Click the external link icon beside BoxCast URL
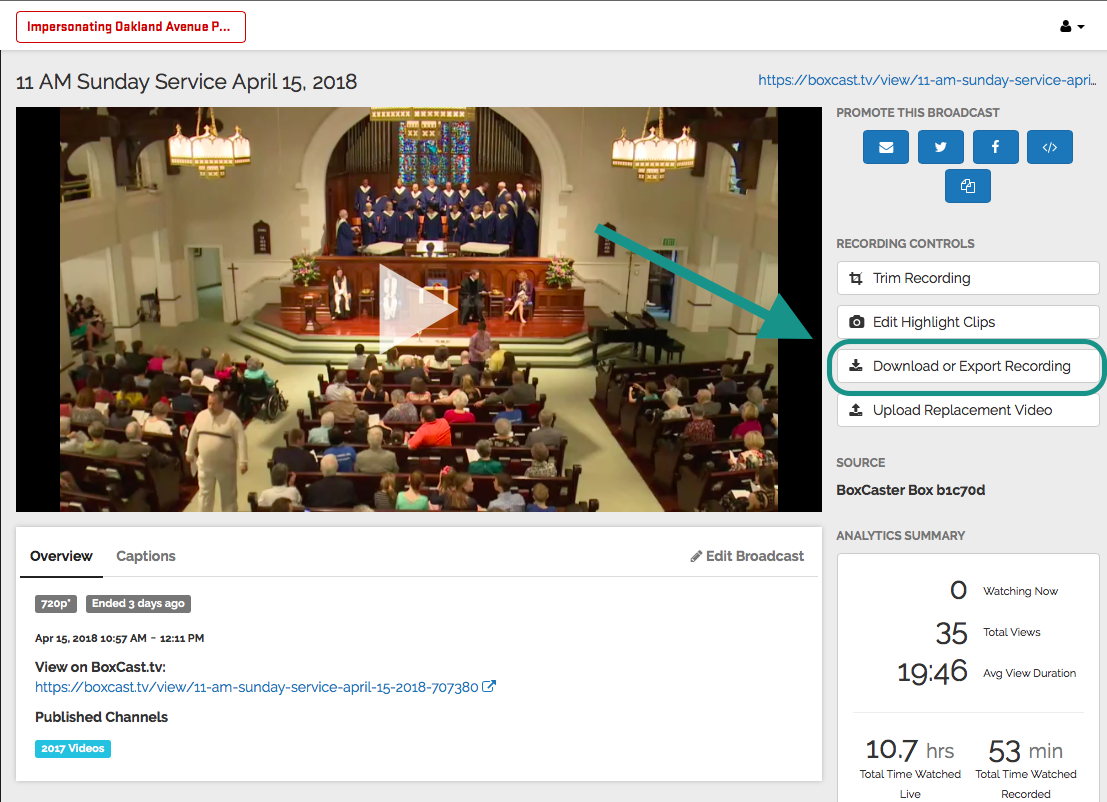 coord(490,687)
